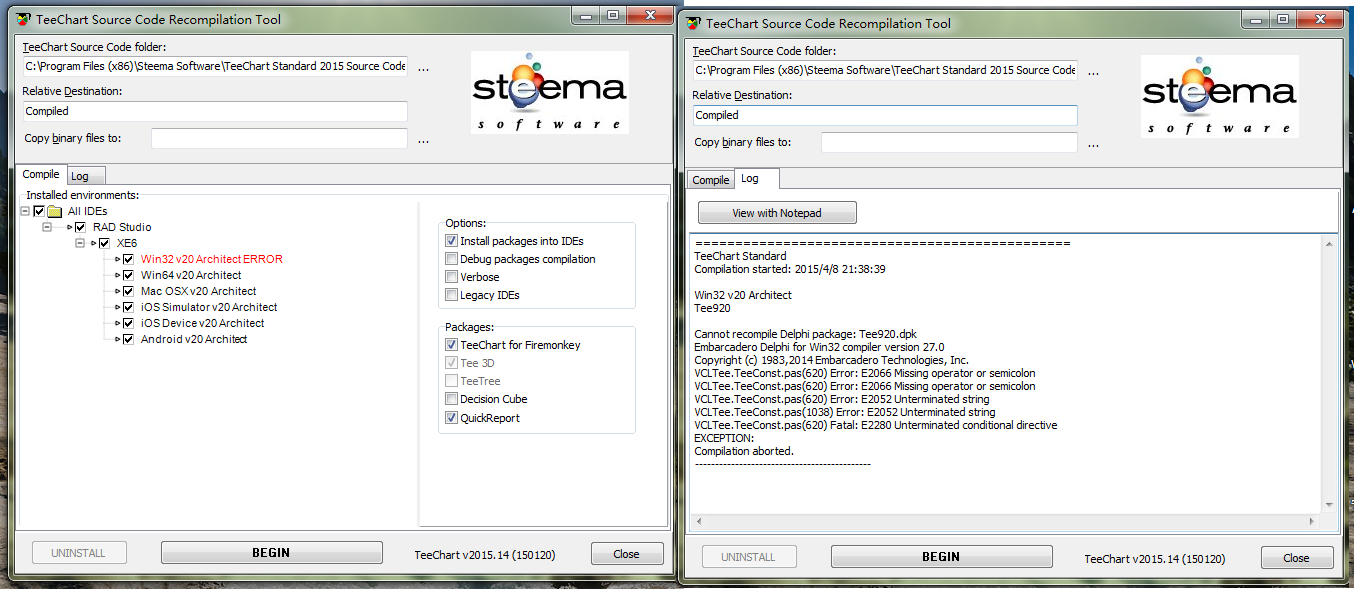Click the log line 'TeeChart Standard'
The width and height of the screenshot is (1362, 601).
click(x=740, y=256)
